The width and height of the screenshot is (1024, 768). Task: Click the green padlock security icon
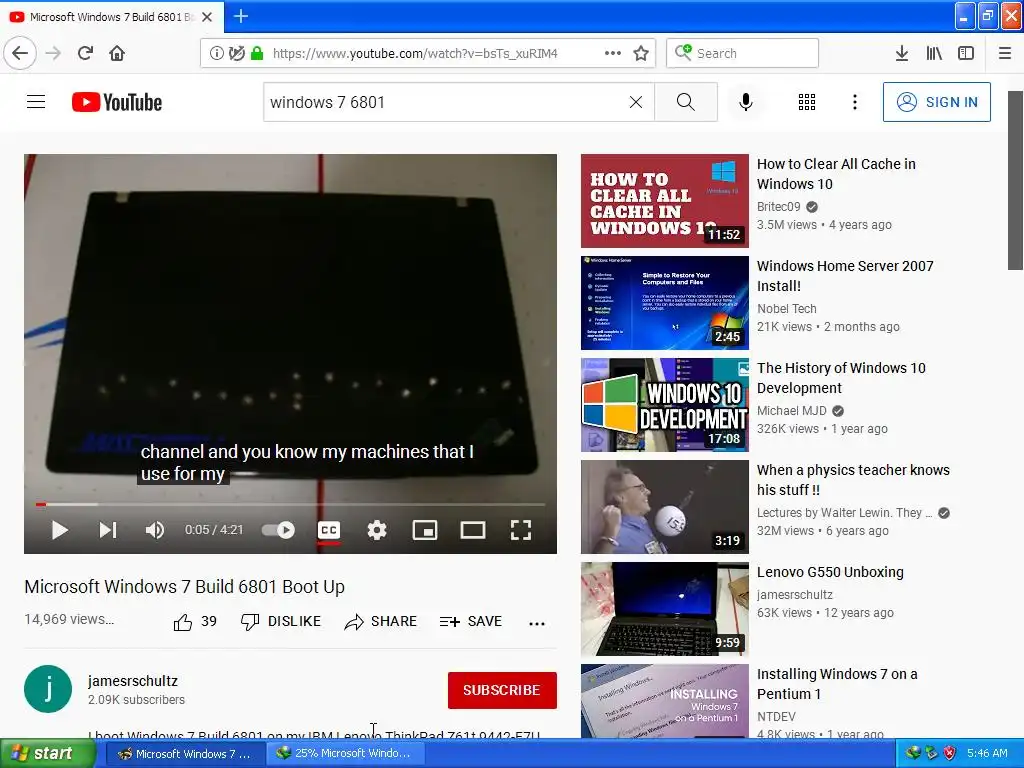(257, 53)
